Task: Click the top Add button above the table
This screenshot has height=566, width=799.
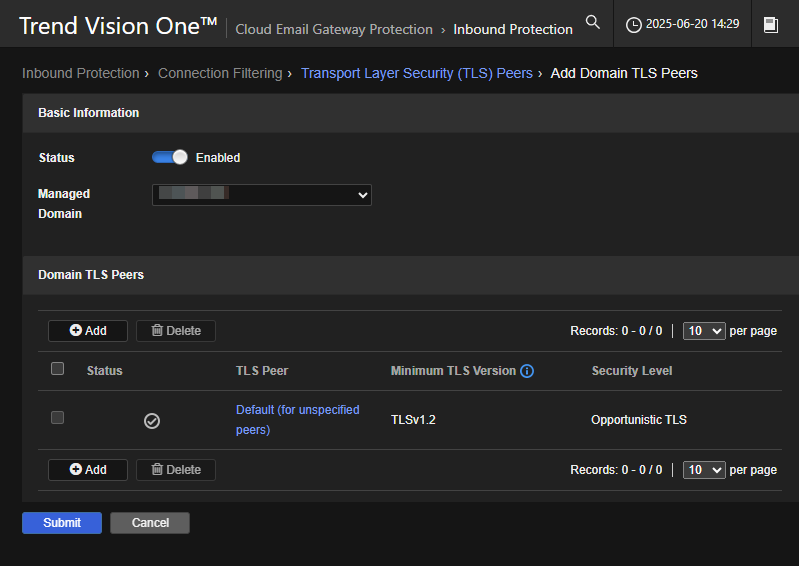Action: [x=88, y=331]
